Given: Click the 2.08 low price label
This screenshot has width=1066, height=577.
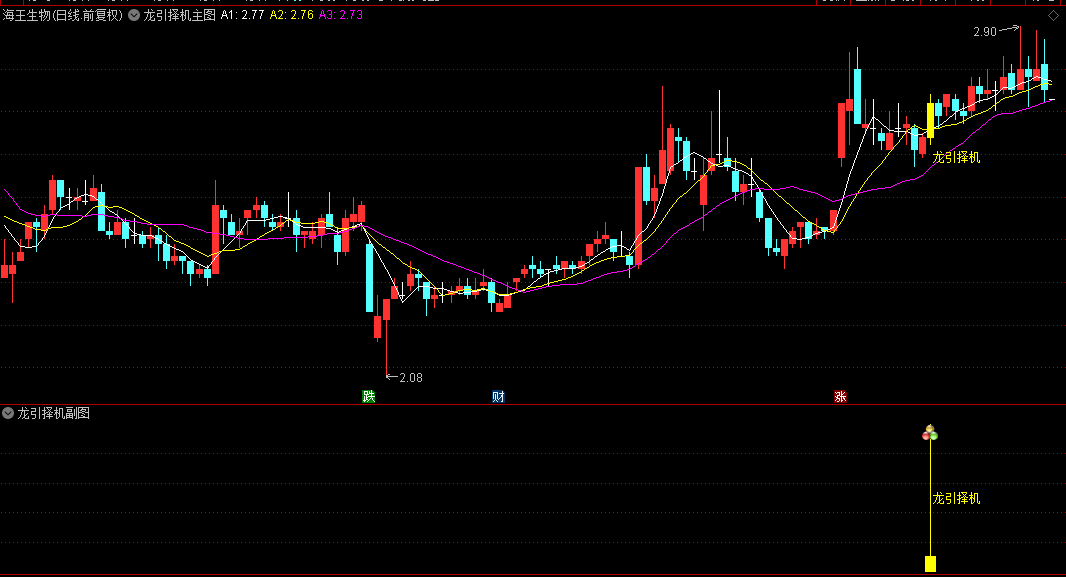Looking at the screenshot, I should [x=411, y=378].
